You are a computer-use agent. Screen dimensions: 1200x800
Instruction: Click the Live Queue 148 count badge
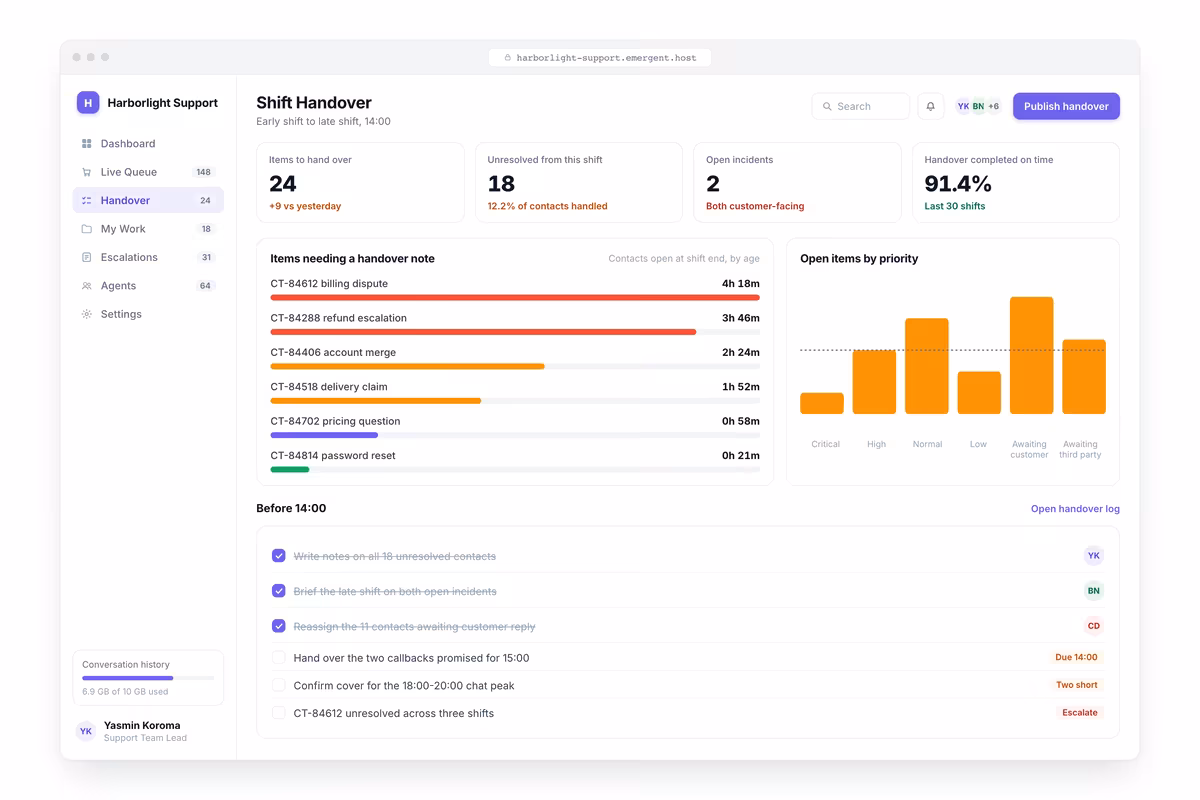point(204,172)
